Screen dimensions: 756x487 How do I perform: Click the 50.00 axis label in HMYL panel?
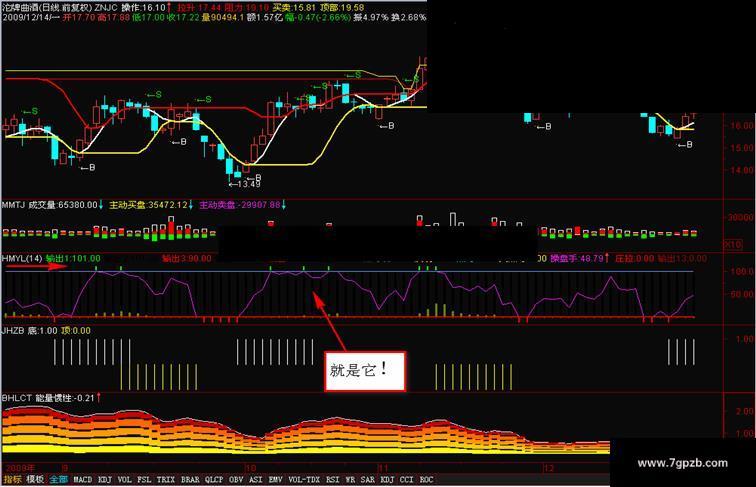(742, 294)
